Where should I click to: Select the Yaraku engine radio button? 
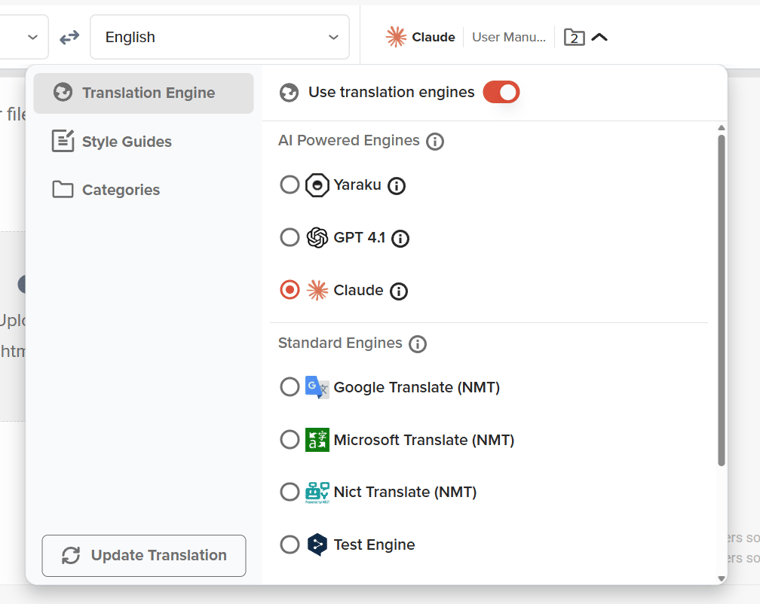pos(289,185)
